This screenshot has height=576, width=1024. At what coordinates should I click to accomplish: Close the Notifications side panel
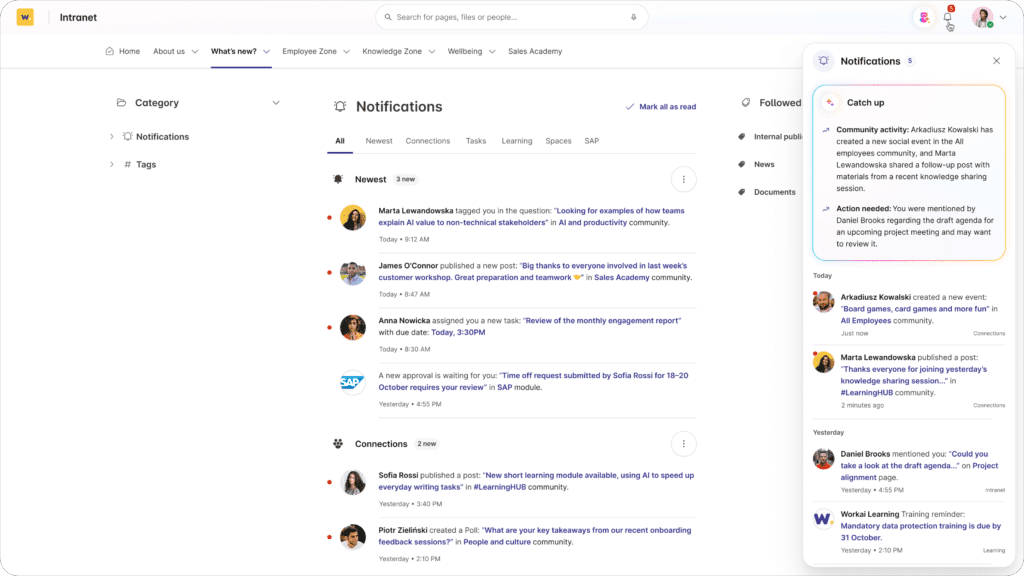[996, 61]
